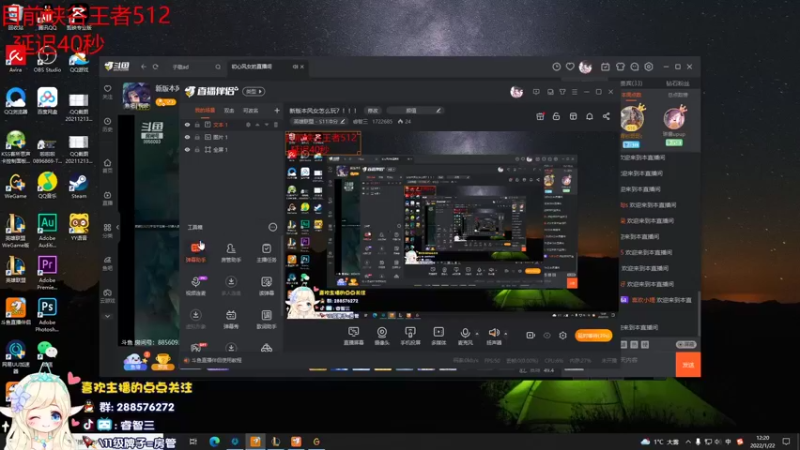Mute the 扬声器 speaker icon
Viewport: 800px width, 450px height.
pos(493,333)
